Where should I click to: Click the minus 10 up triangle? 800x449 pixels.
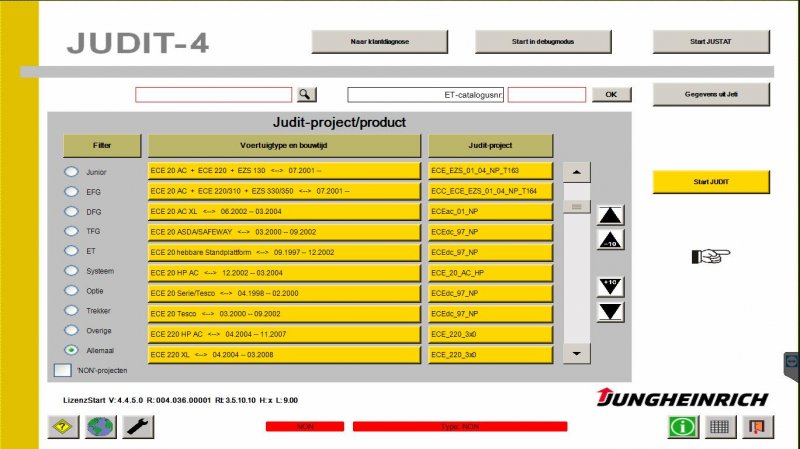[x=610, y=240]
